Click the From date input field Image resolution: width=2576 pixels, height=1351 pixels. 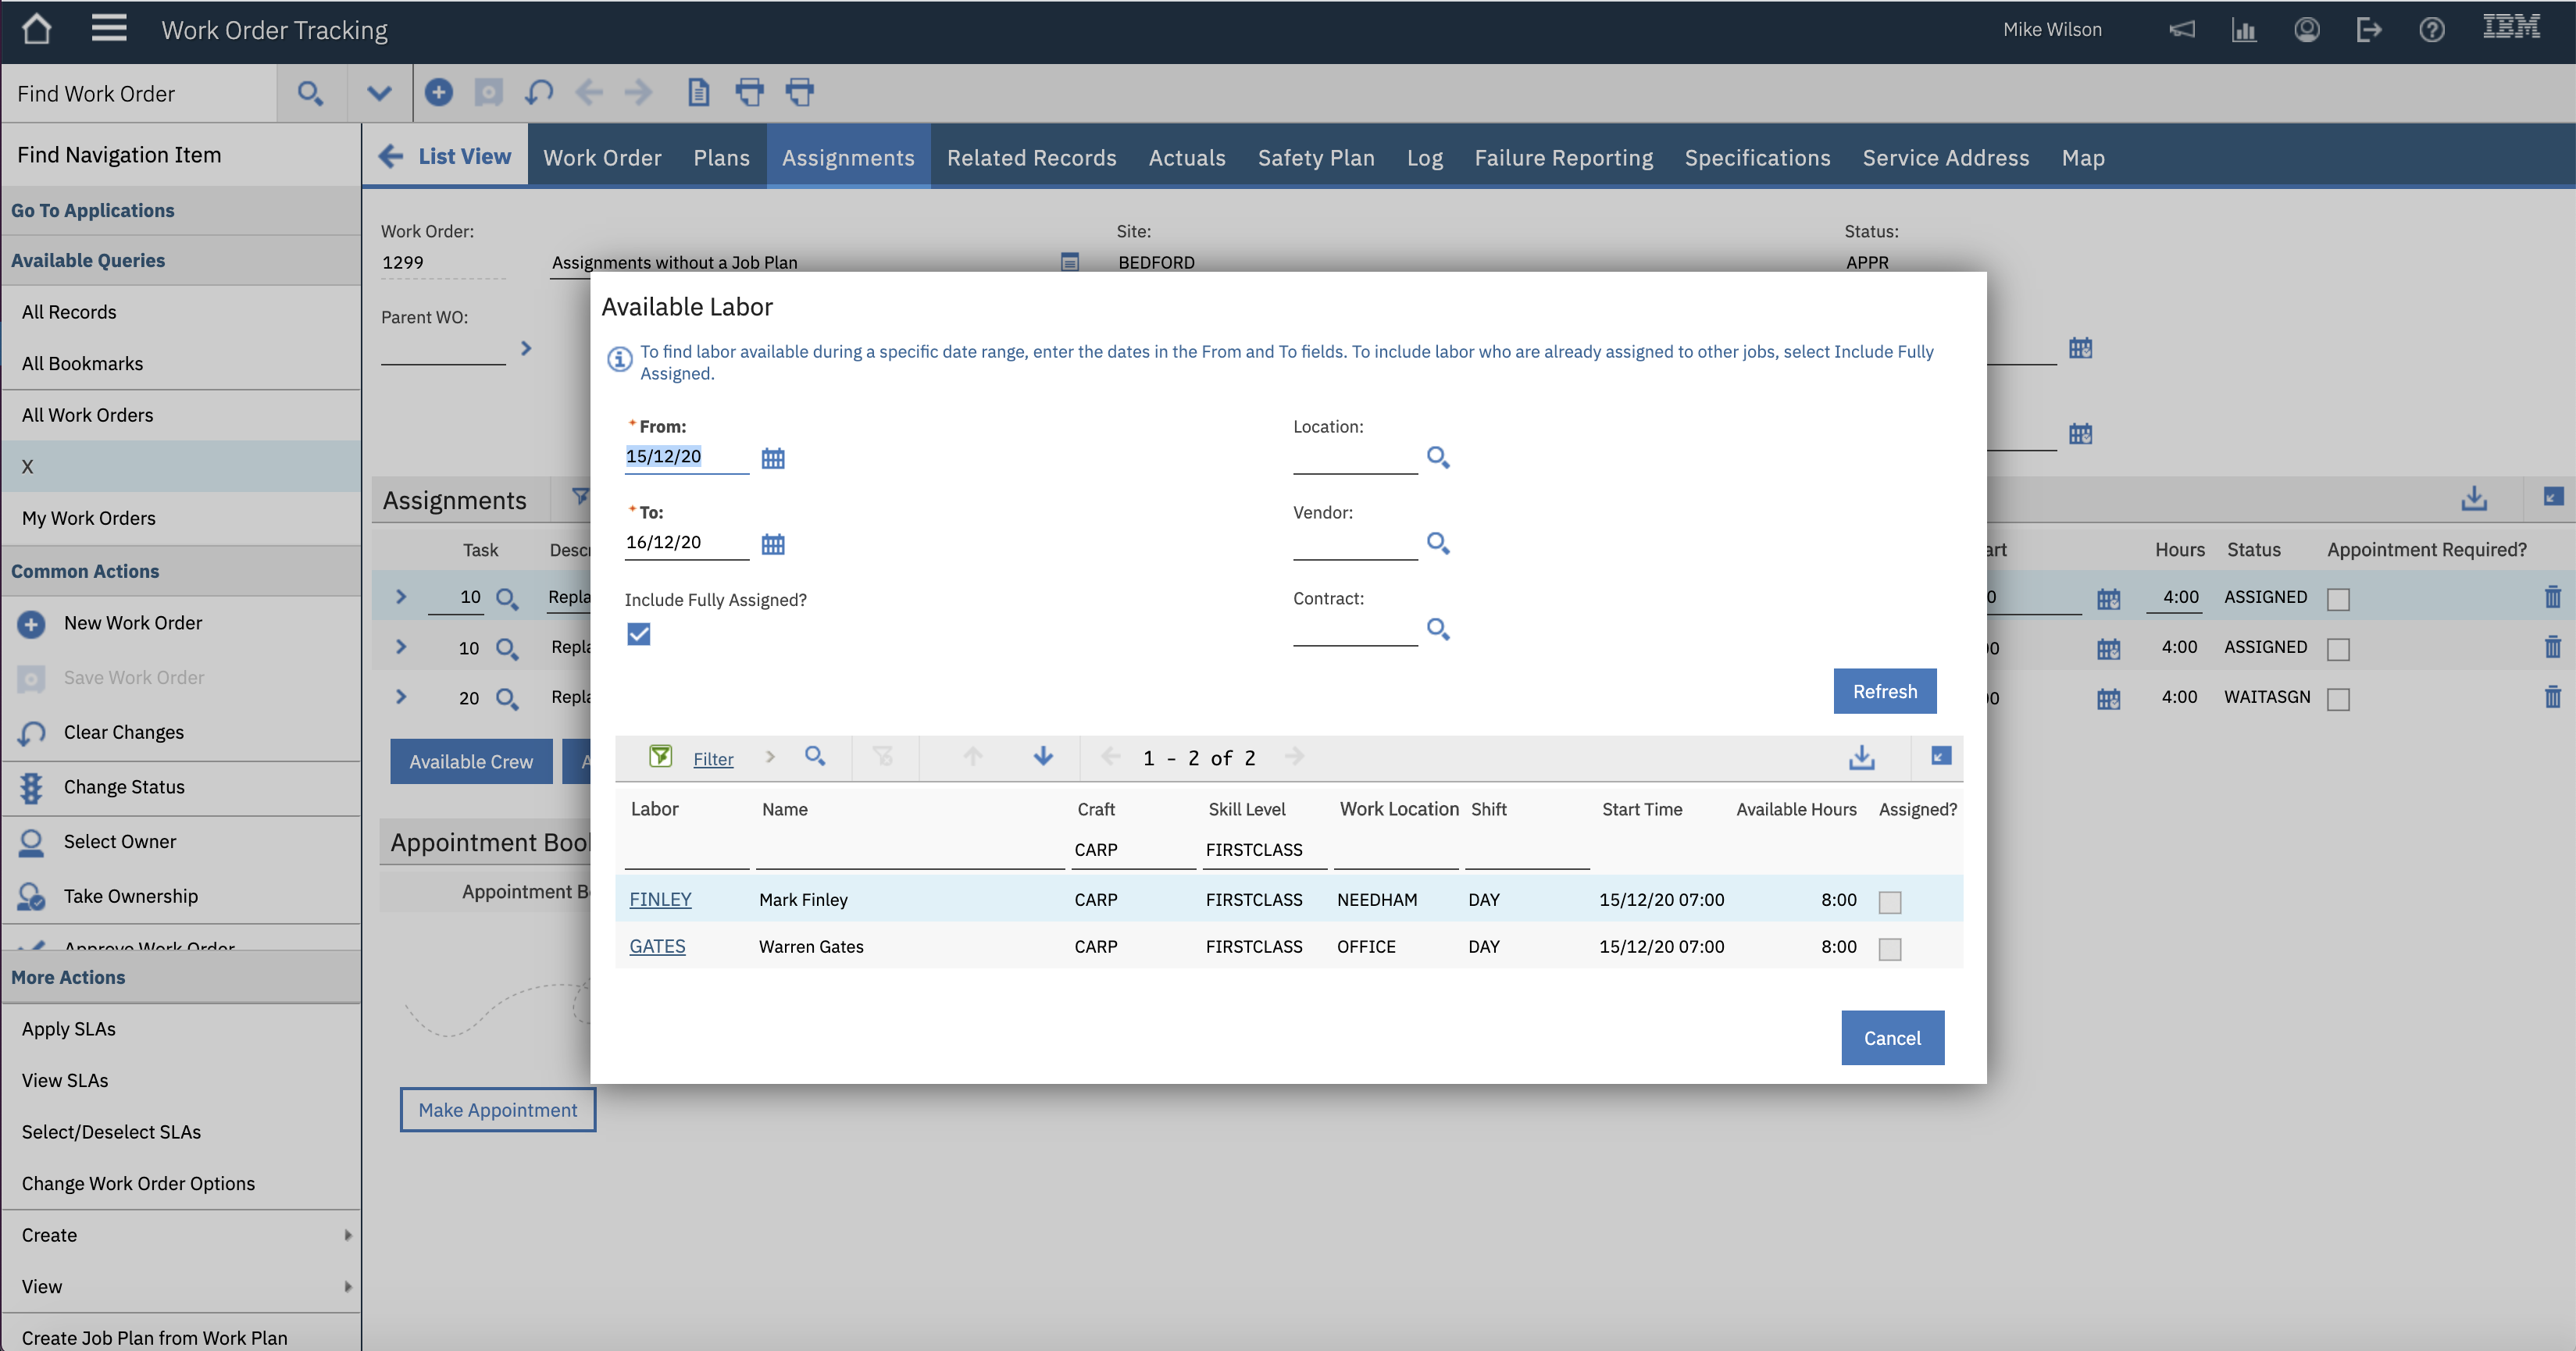point(684,457)
